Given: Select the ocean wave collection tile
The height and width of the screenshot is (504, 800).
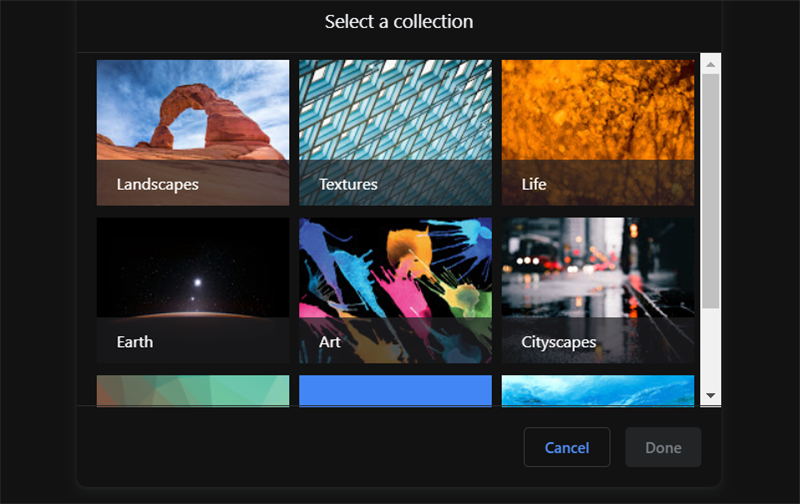Looking at the screenshot, I should pos(597,391).
